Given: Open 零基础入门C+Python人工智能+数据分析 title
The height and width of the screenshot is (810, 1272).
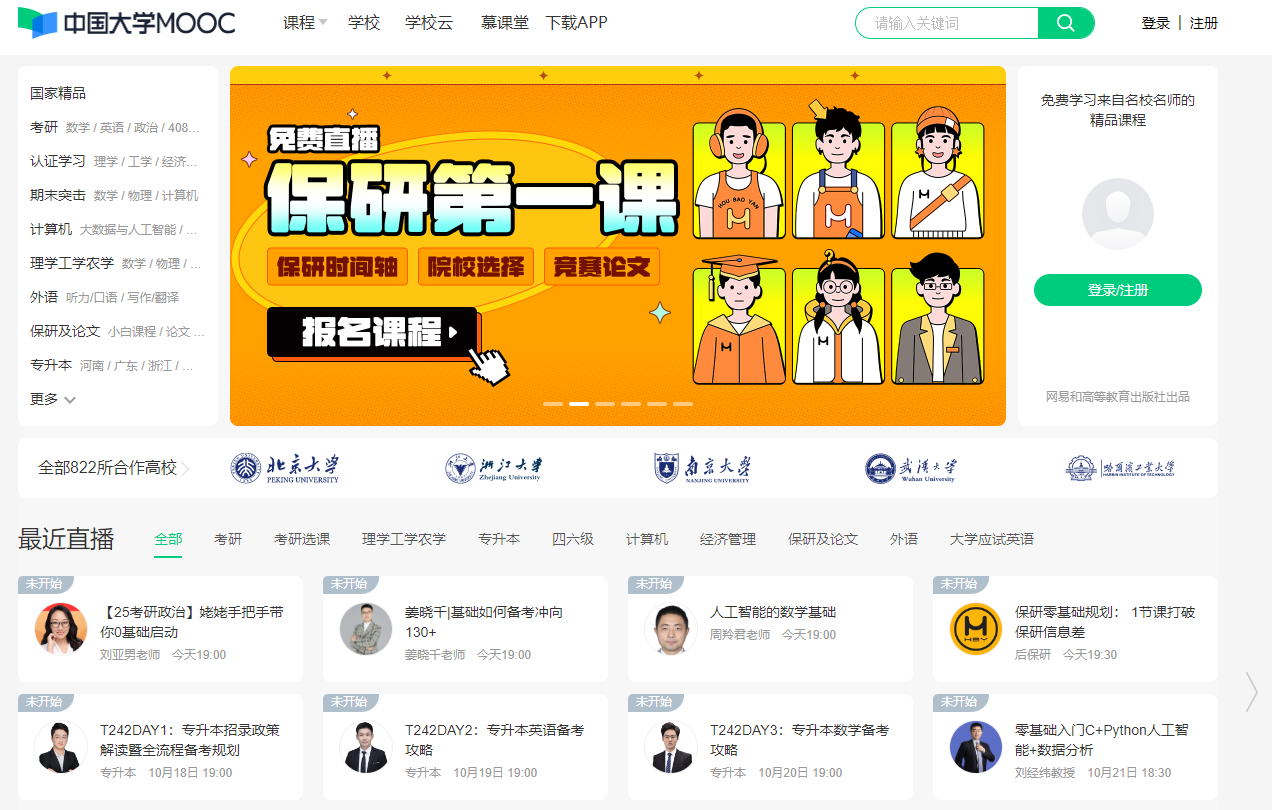Looking at the screenshot, I should click(x=1101, y=740).
